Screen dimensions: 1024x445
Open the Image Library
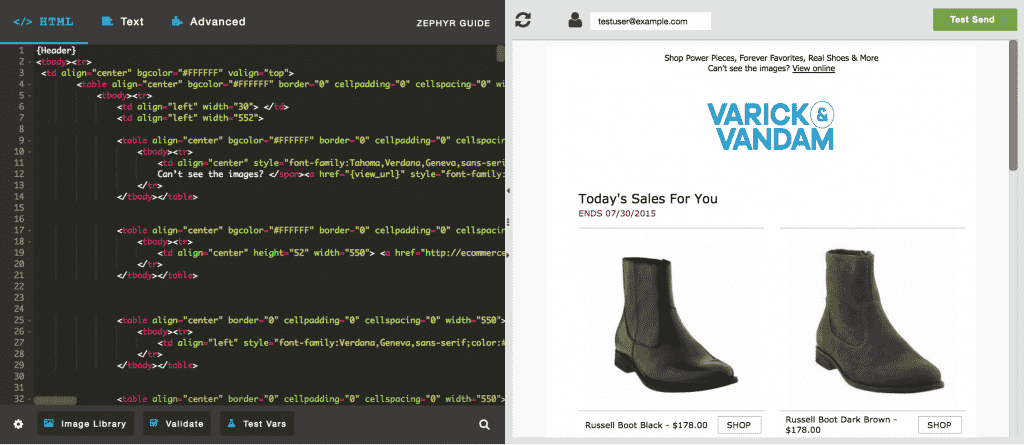pyautogui.click(x=86, y=424)
